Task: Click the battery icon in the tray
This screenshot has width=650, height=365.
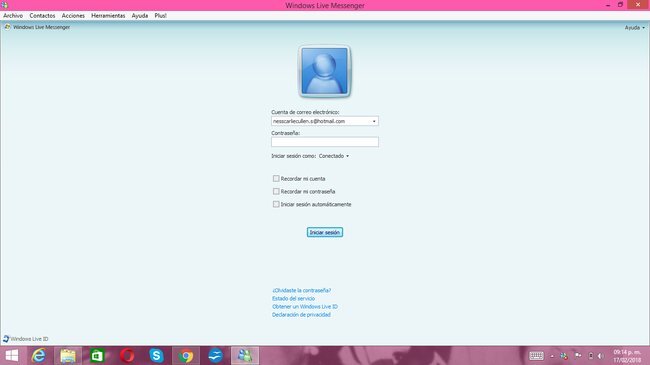Action: 591,356
